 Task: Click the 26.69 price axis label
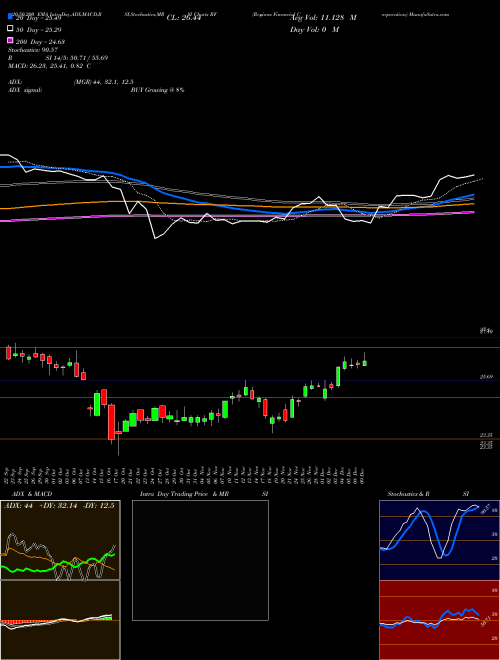click(x=486, y=377)
